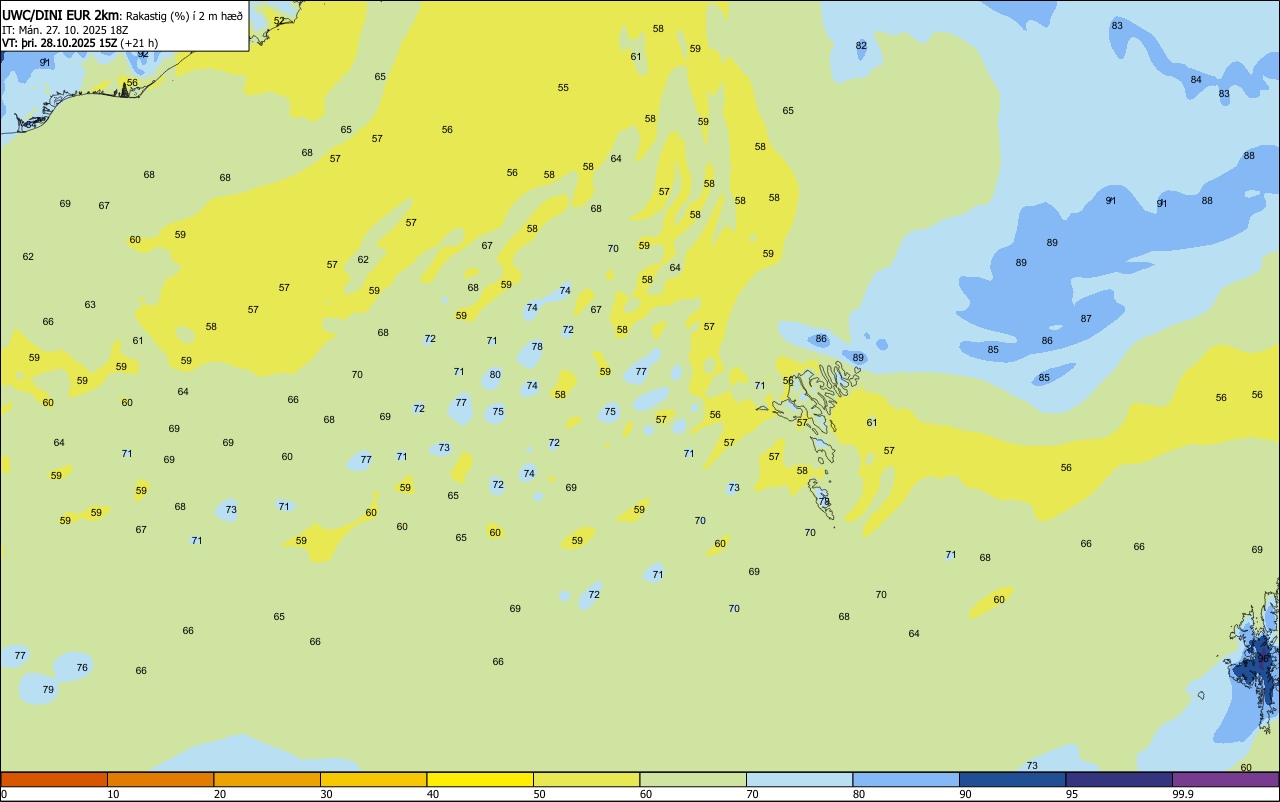
Task: Click the '50' legend tick label
Action: click(x=540, y=794)
